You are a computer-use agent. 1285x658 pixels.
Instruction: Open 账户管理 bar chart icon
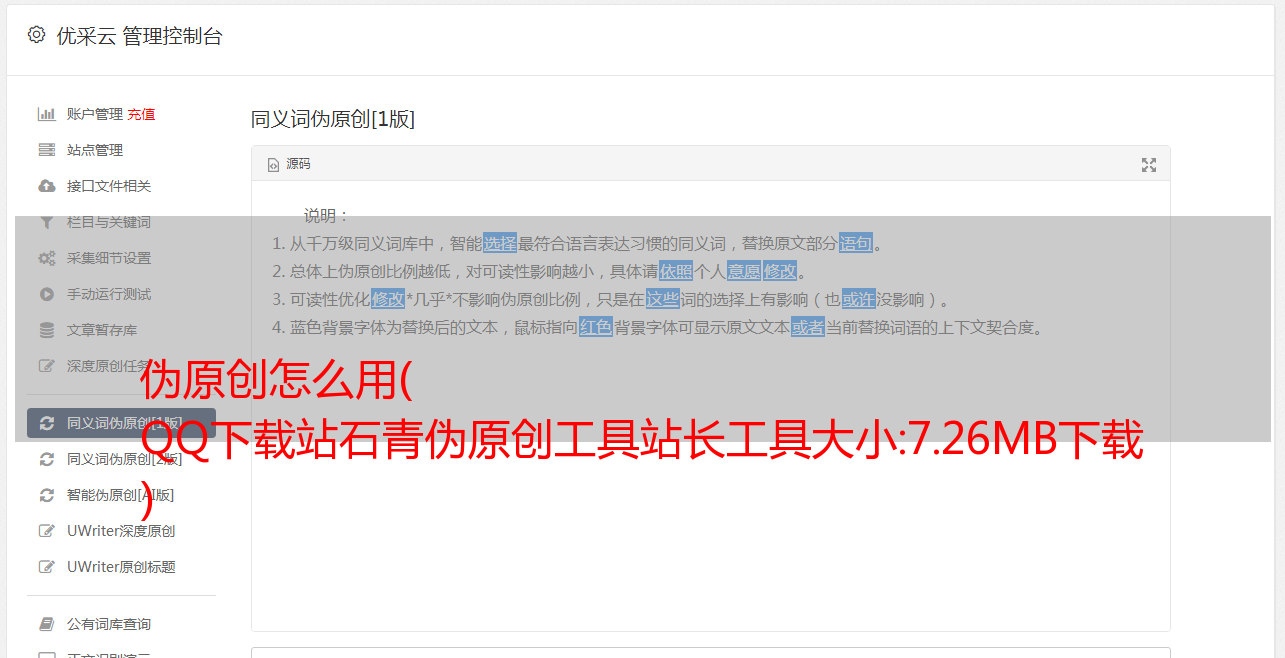pos(46,114)
